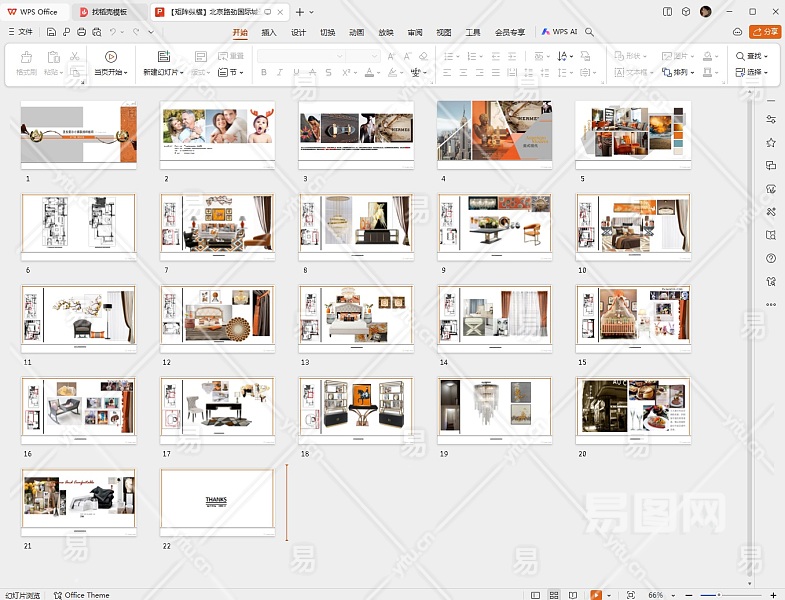Image resolution: width=785 pixels, height=600 pixels.
Task: Click the orange Share (分享) button
Action: [x=764, y=32]
